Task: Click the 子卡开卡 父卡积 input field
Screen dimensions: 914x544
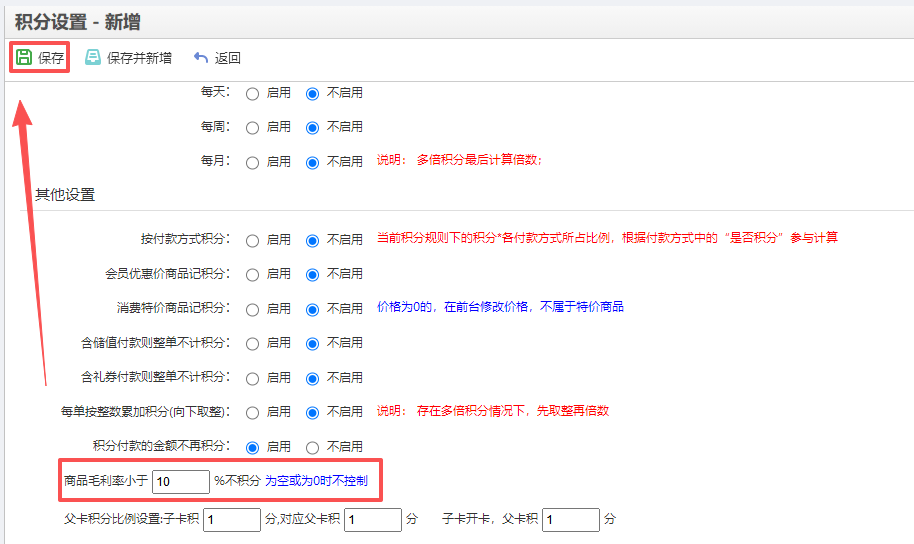Action: click(x=571, y=520)
